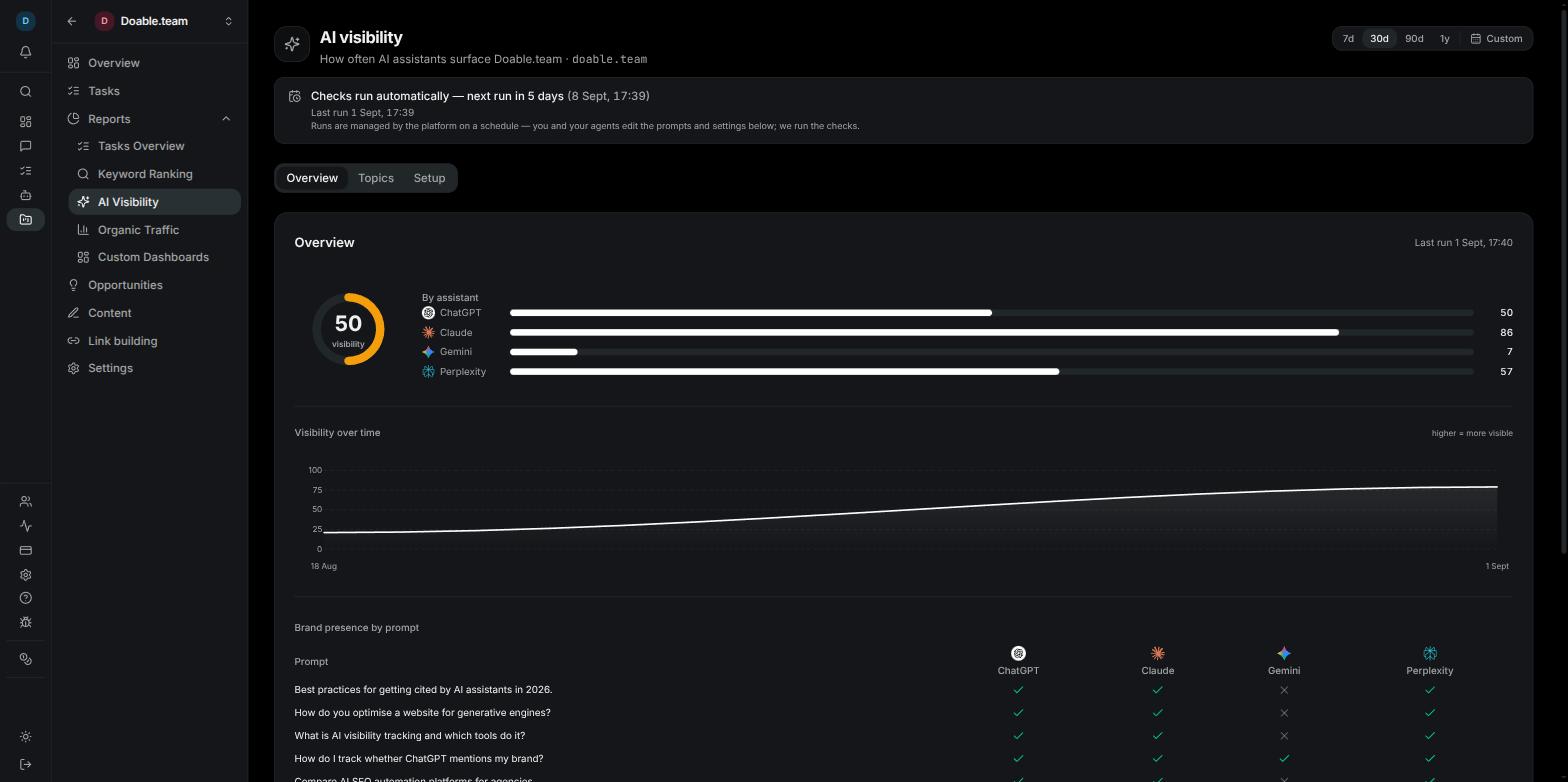1568x782 pixels.
Task: Click the checklist icon in left icon rail
Action: click(26, 171)
